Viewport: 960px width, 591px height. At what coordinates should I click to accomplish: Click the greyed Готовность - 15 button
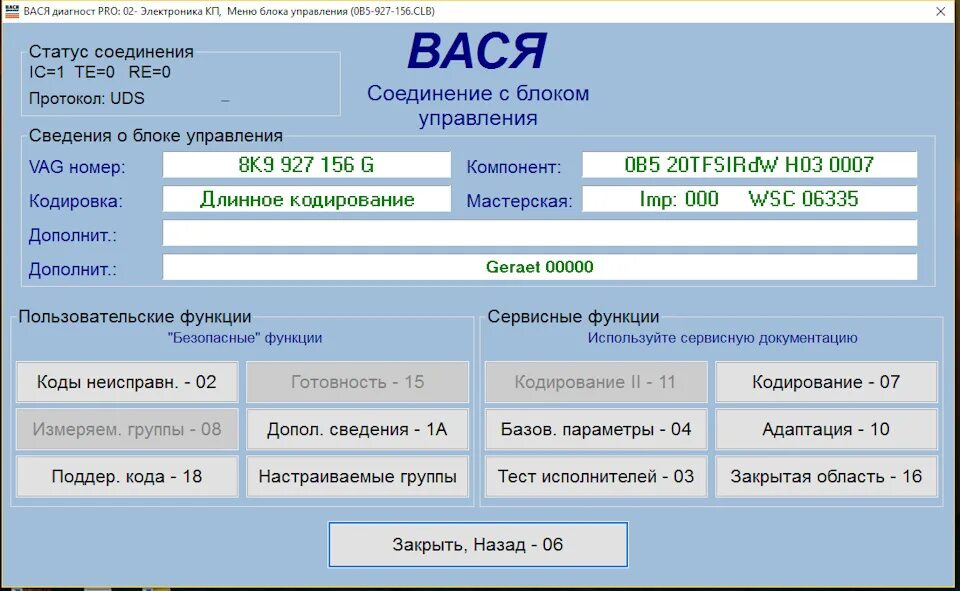(358, 382)
